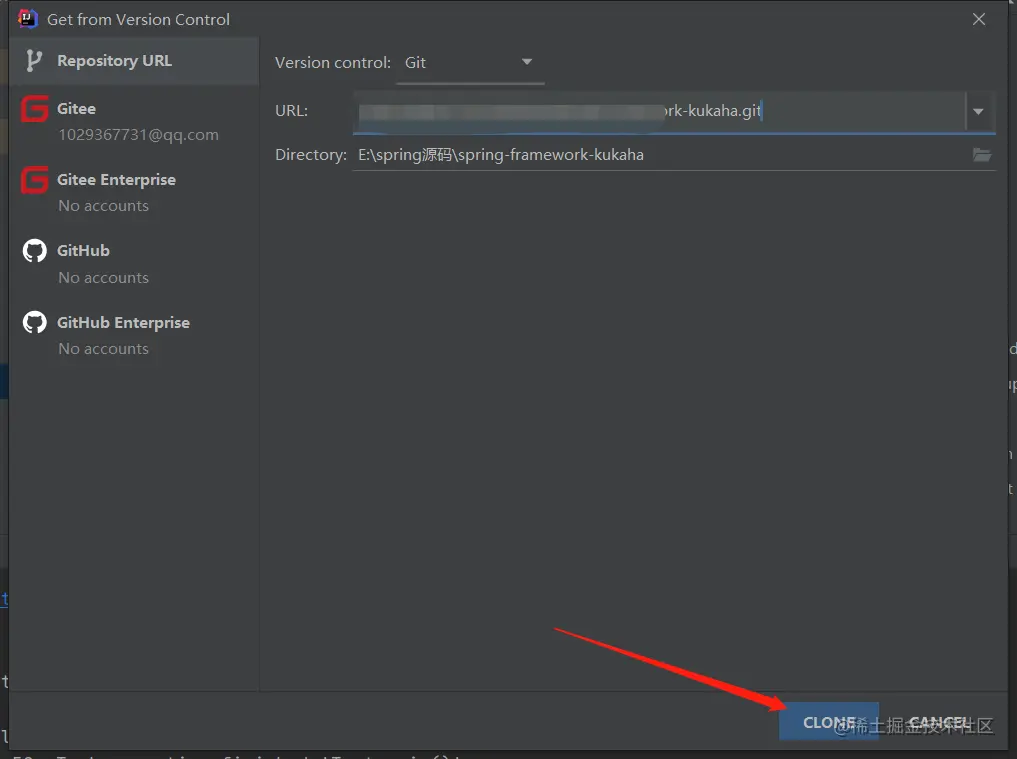Image resolution: width=1017 pixels, height=759 pixels.
Task: Open the Version control Git dropdown
Action: (x=470, y=63)
